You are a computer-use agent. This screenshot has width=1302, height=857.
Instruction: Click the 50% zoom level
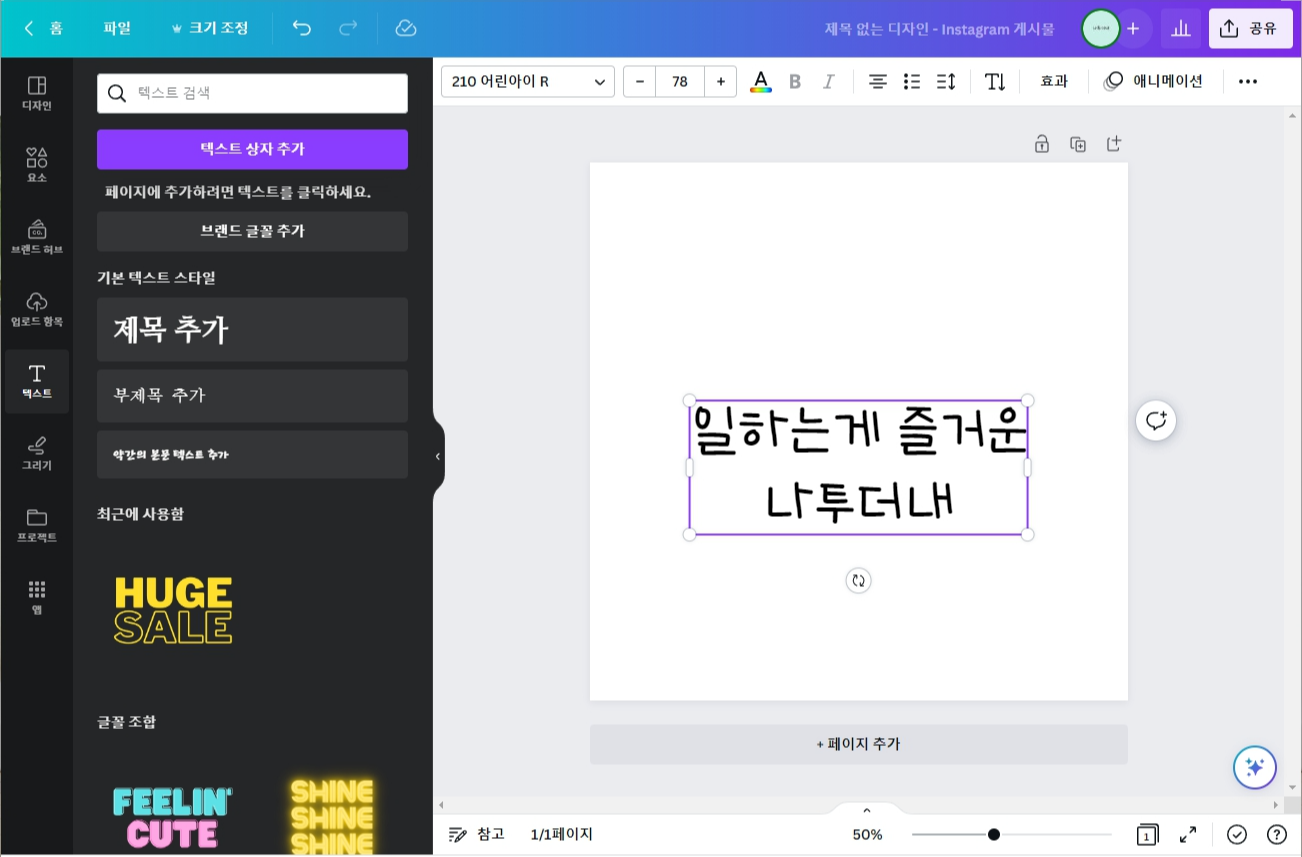867,834
